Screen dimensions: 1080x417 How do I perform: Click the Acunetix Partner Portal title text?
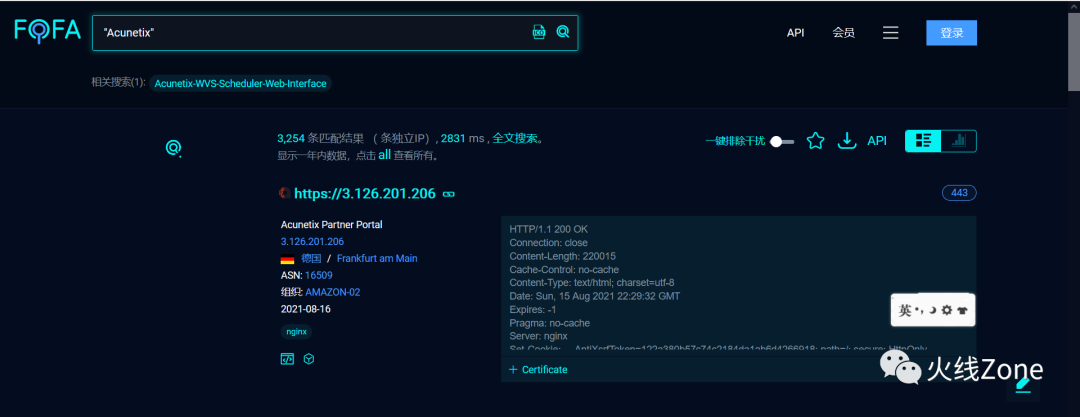coord(331,225)
